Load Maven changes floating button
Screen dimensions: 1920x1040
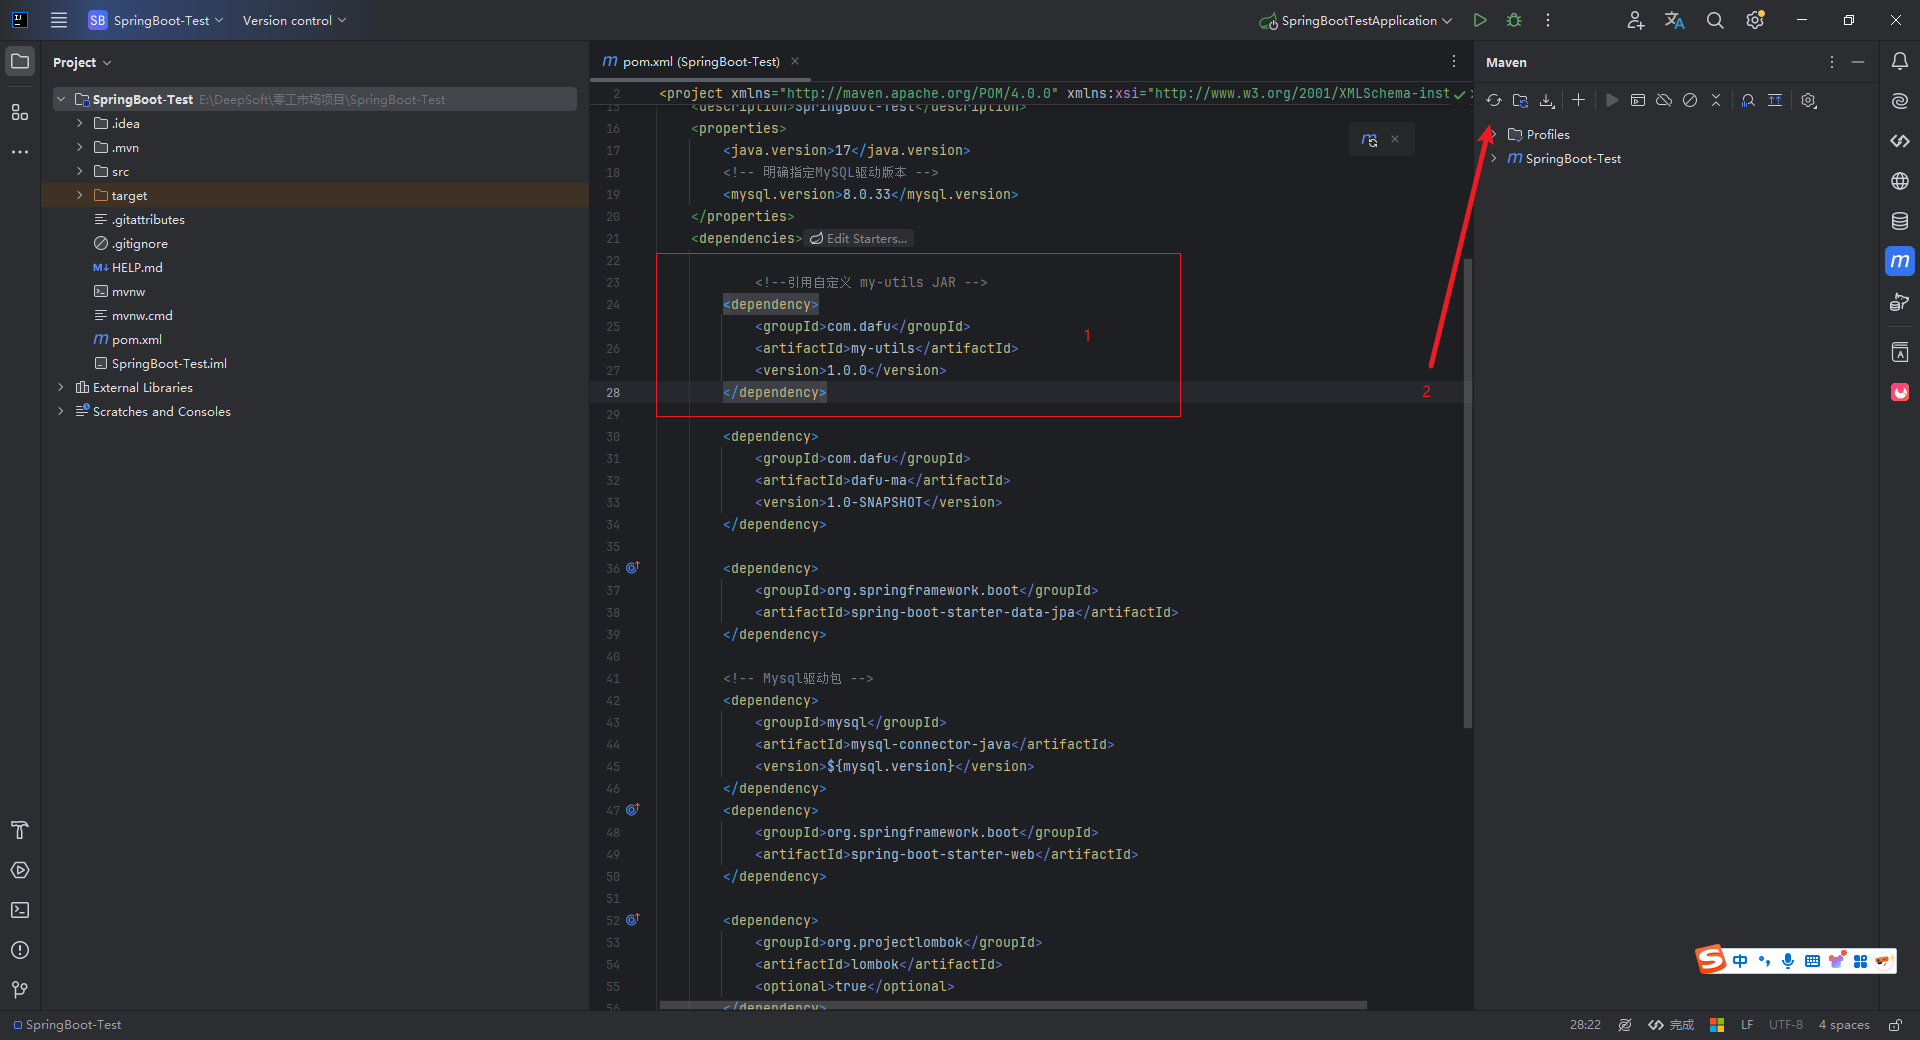click(x=1369, y=140)
